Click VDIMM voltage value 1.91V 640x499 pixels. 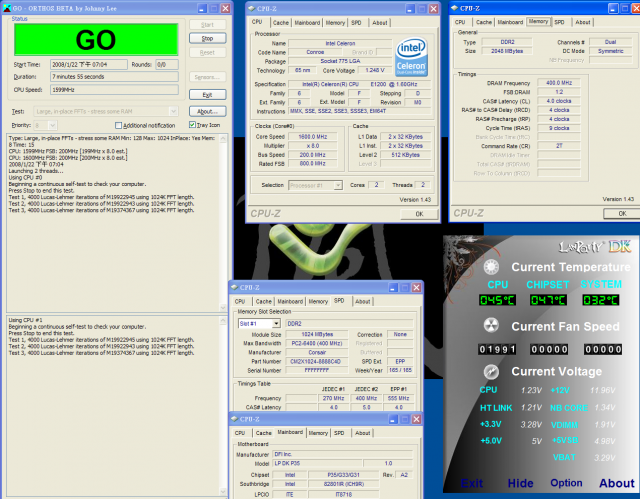[x=605, y=425]
